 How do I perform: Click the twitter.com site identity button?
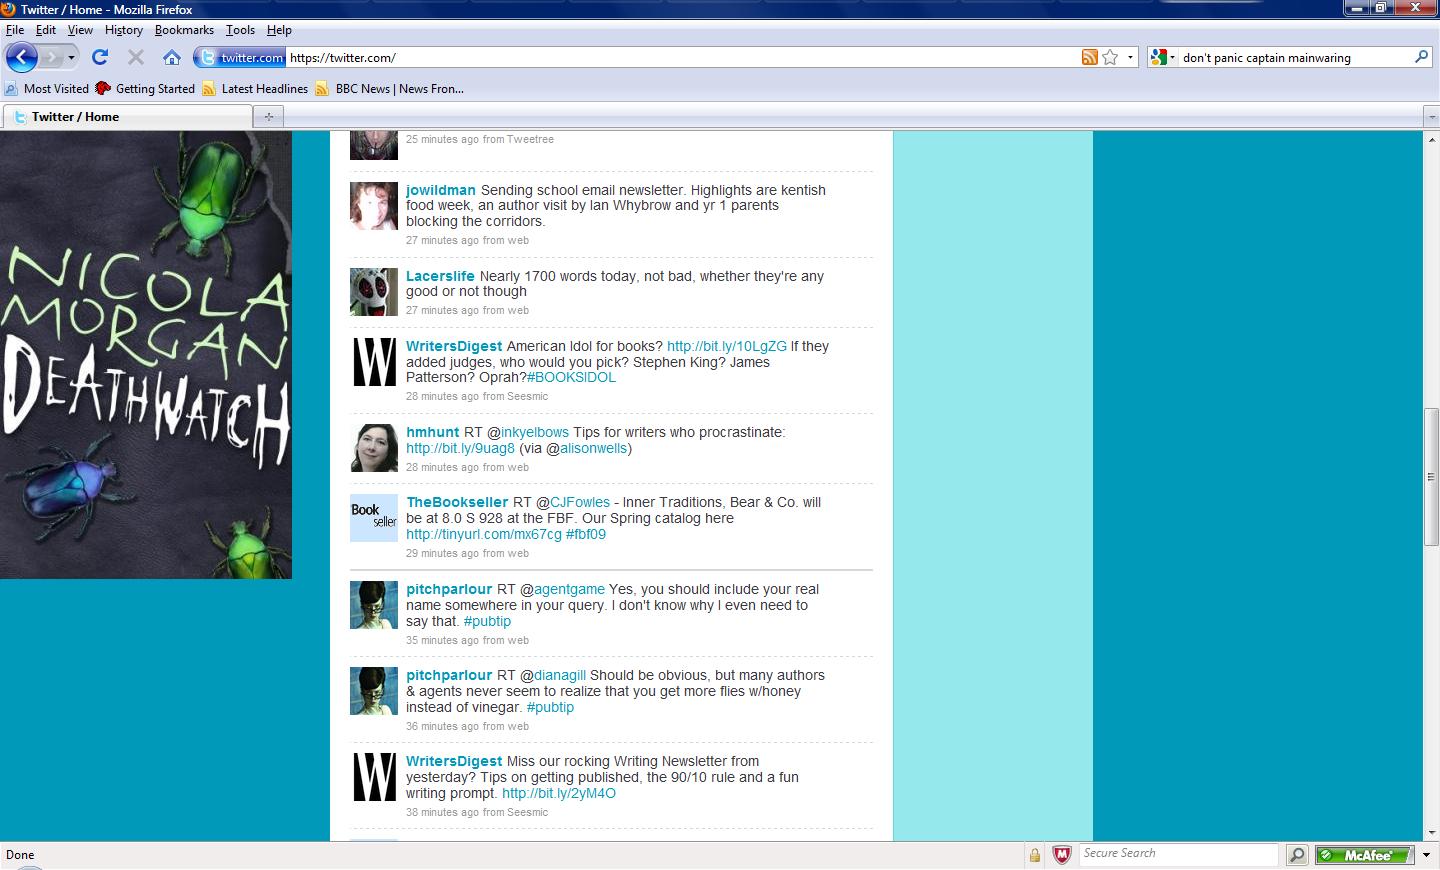pyautogui.click(x=240, y=58)
